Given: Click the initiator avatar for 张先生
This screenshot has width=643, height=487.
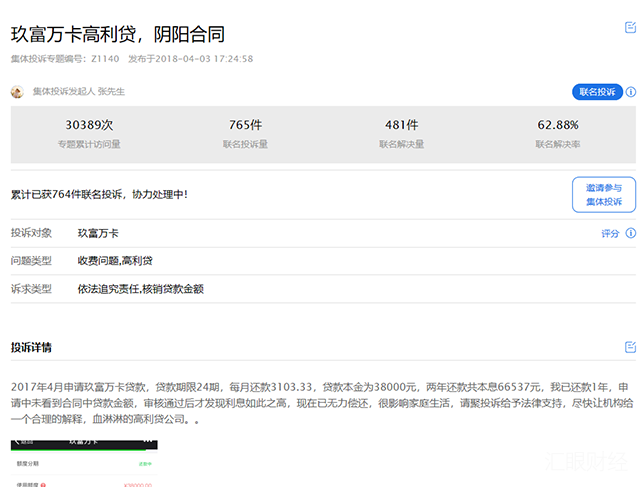Looking at the screenshot, I should (17, 91).
